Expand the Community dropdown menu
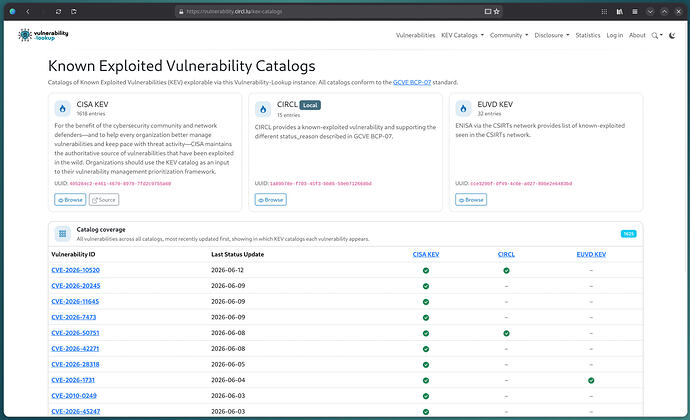 [x=509, y=35]
